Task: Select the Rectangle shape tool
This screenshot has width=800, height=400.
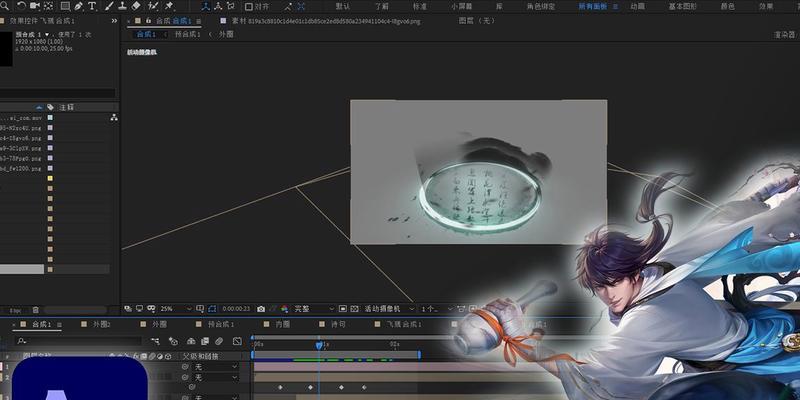Action: pyautogui.click(x=65, y=6)
